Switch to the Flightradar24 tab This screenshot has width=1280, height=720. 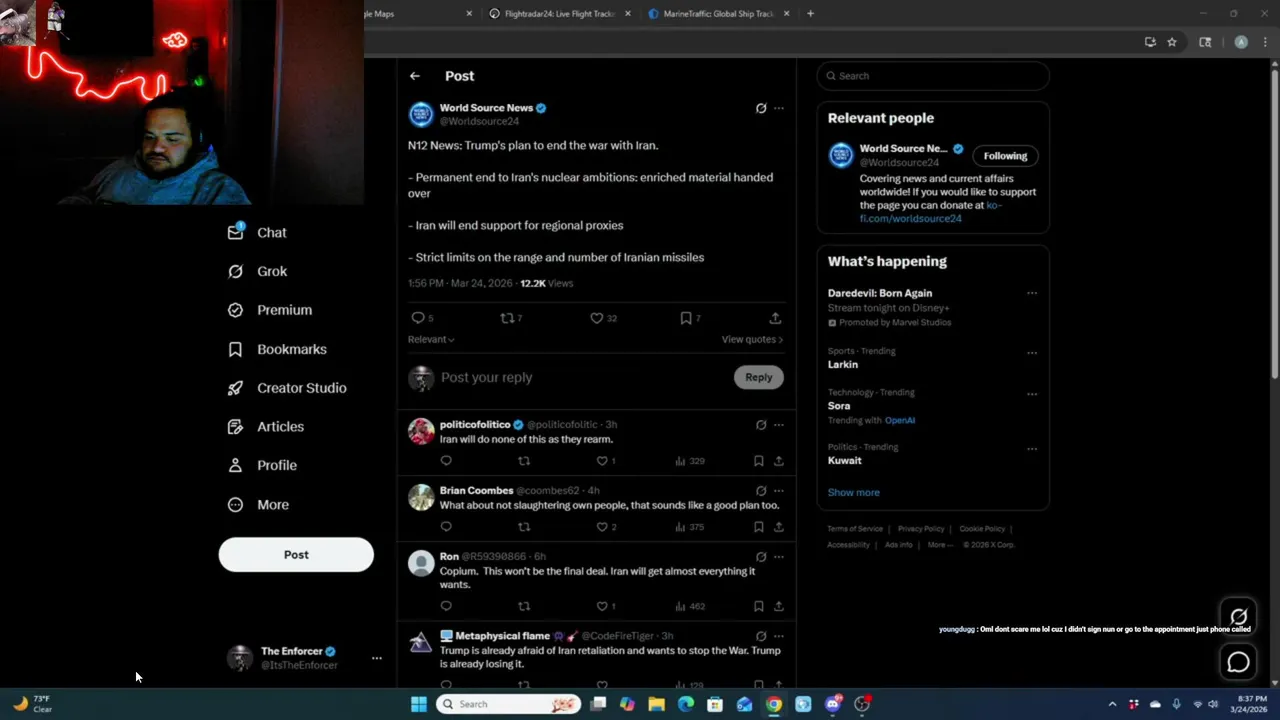point(560,14)
